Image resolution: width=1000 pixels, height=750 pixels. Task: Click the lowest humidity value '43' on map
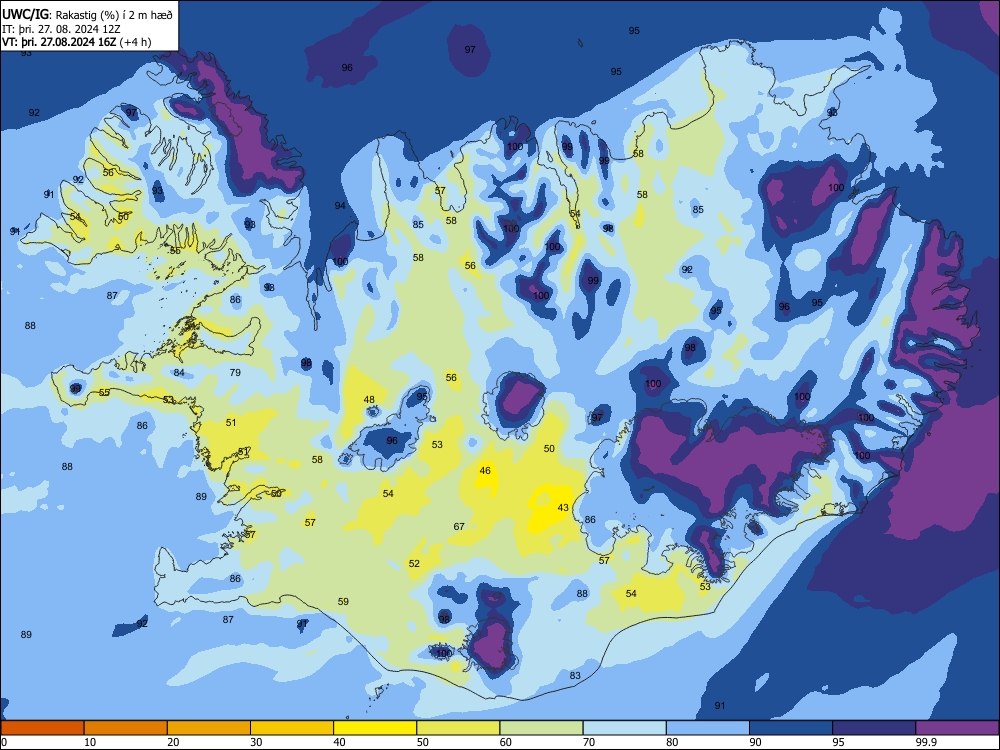562,508
